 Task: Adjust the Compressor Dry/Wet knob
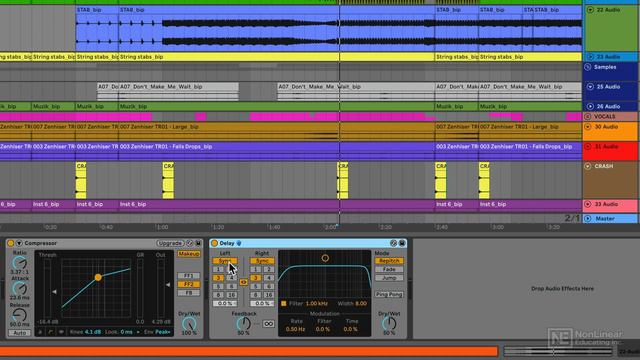189,324
